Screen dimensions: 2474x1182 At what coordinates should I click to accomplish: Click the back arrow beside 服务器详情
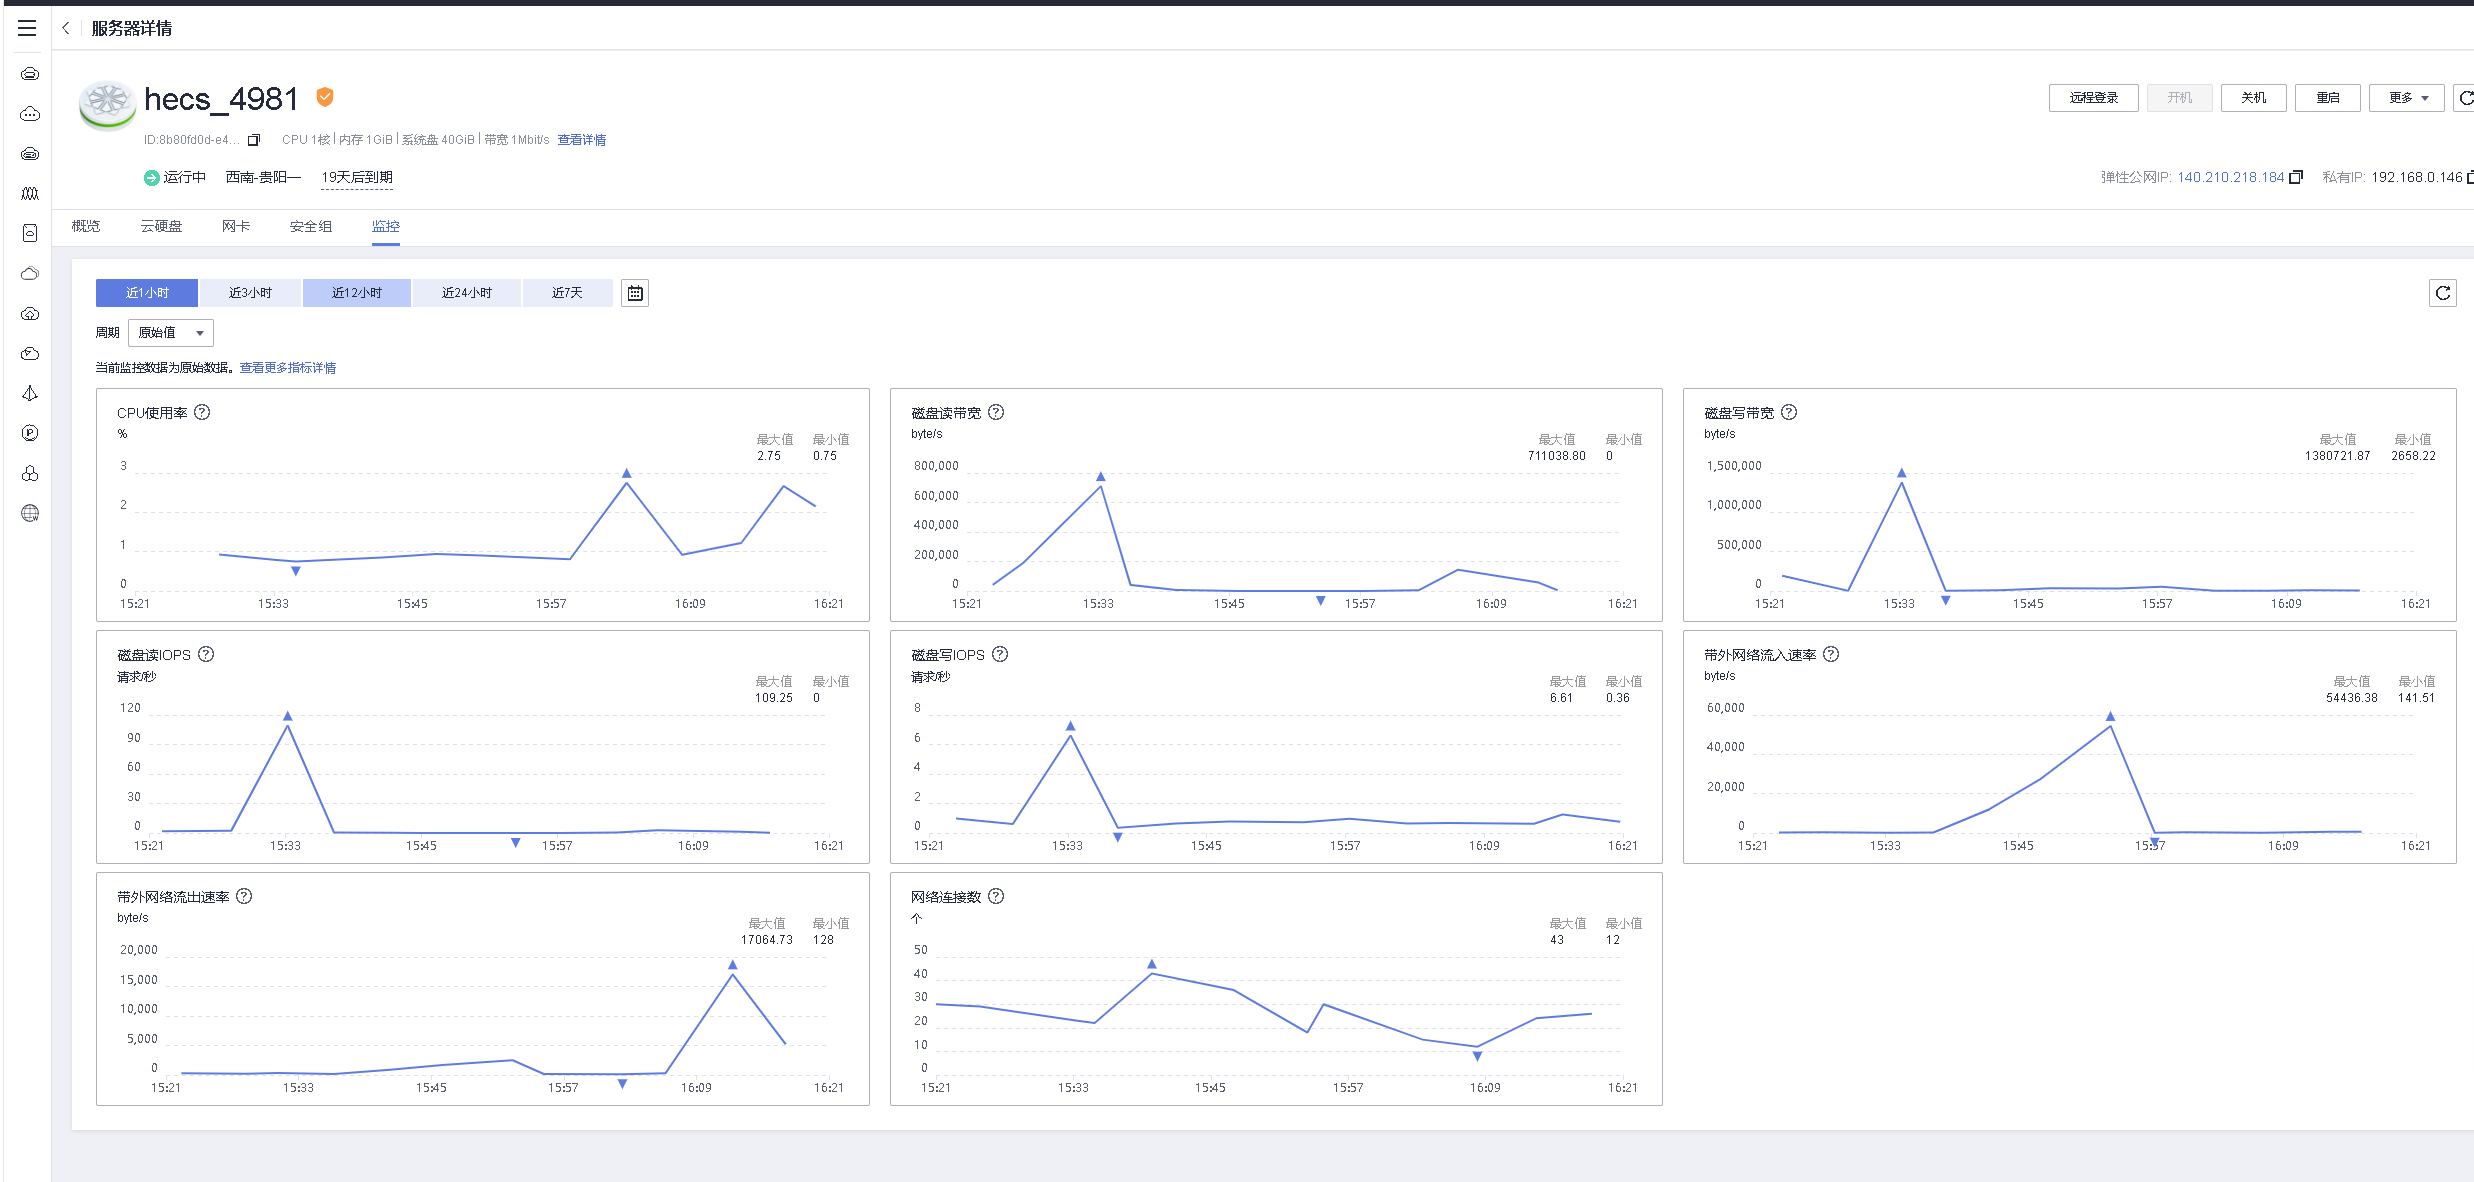pos(66,28)
